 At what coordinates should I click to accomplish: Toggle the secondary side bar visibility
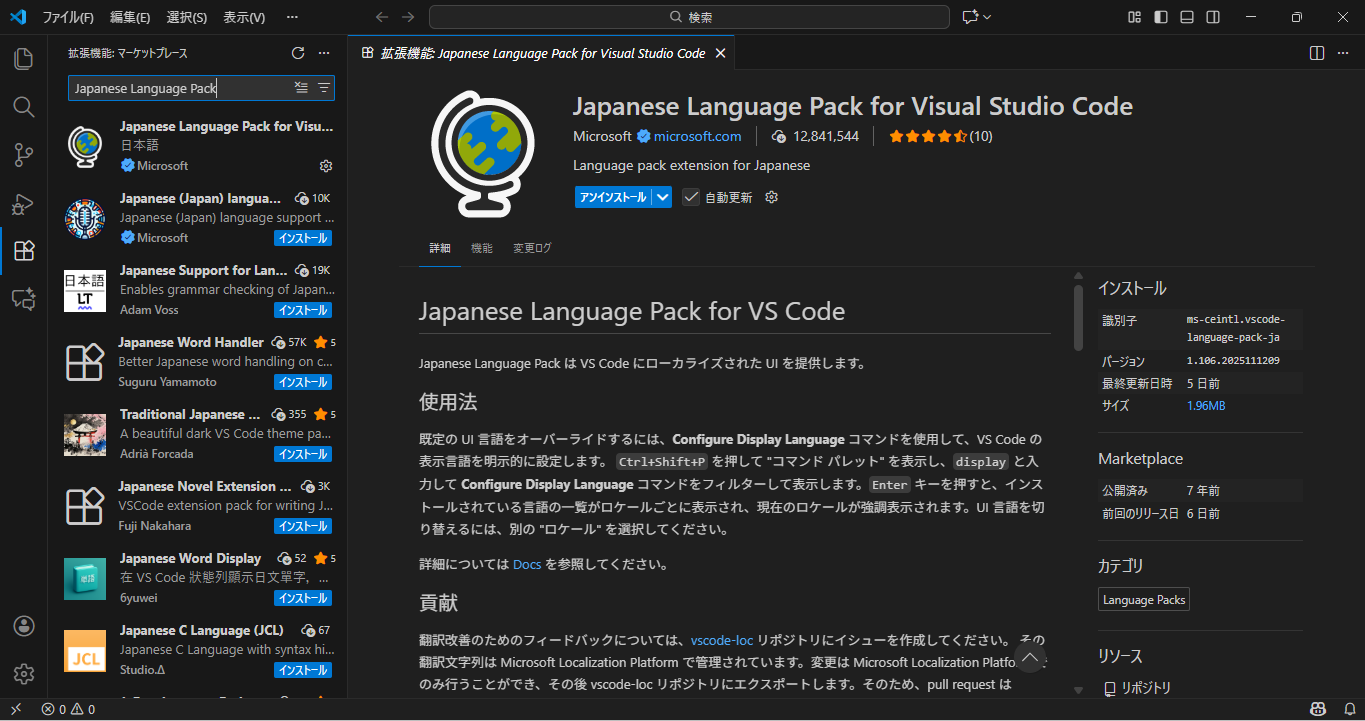(1212, 17)
